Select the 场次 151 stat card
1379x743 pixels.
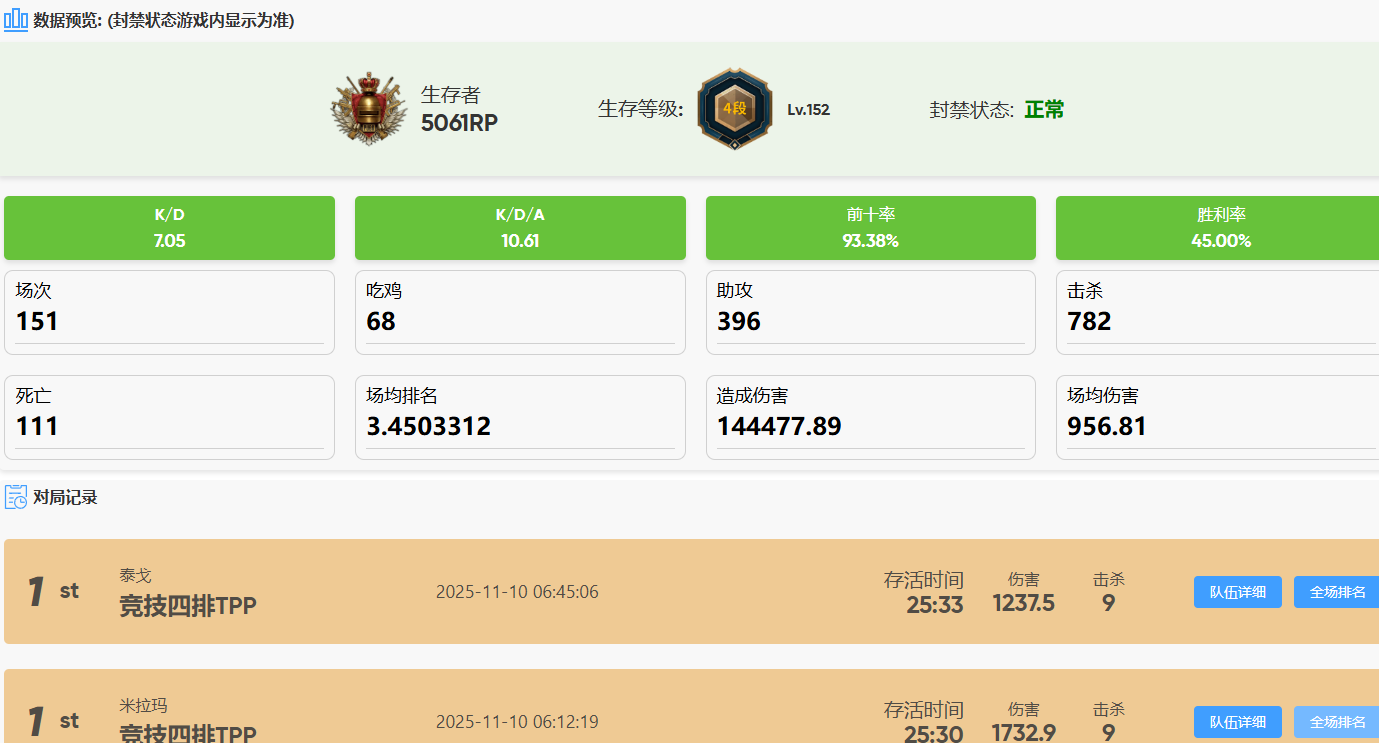tap(169, 312)
